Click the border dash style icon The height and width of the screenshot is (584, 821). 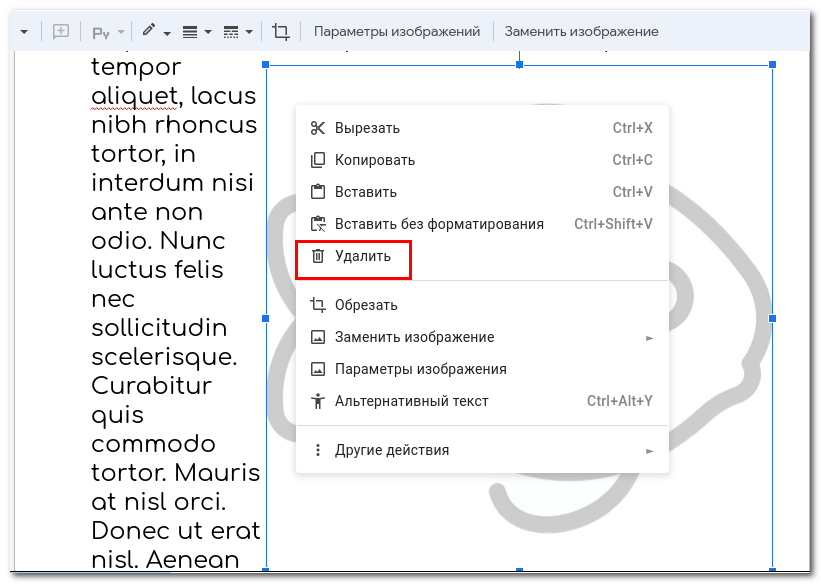click(231, 32)
